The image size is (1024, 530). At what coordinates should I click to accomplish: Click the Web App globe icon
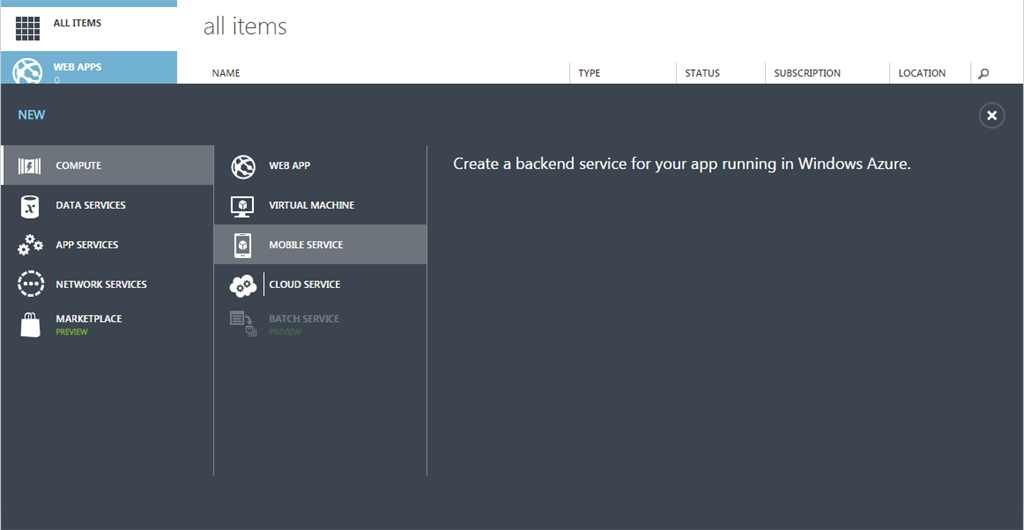point(244,166)
